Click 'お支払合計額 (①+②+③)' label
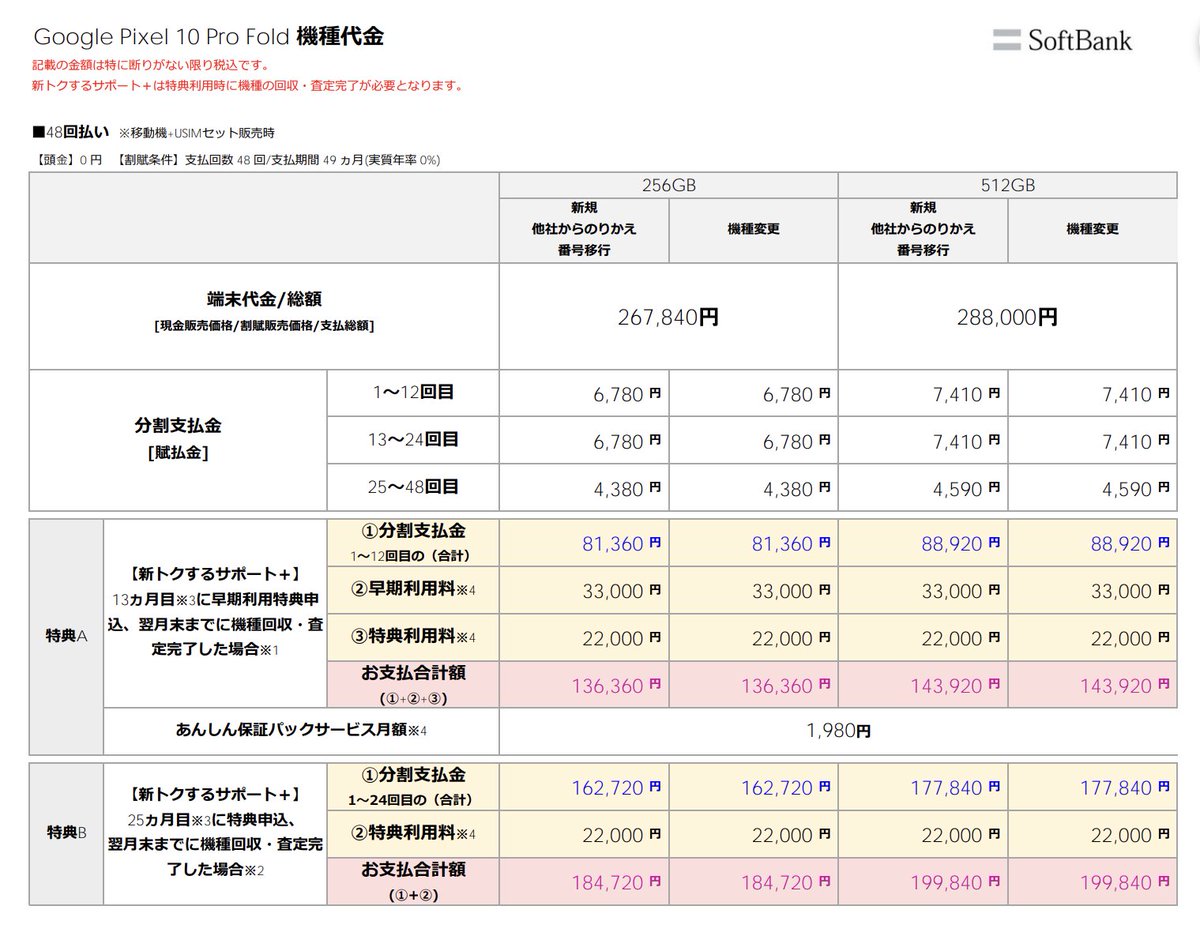 click(413, 684)
